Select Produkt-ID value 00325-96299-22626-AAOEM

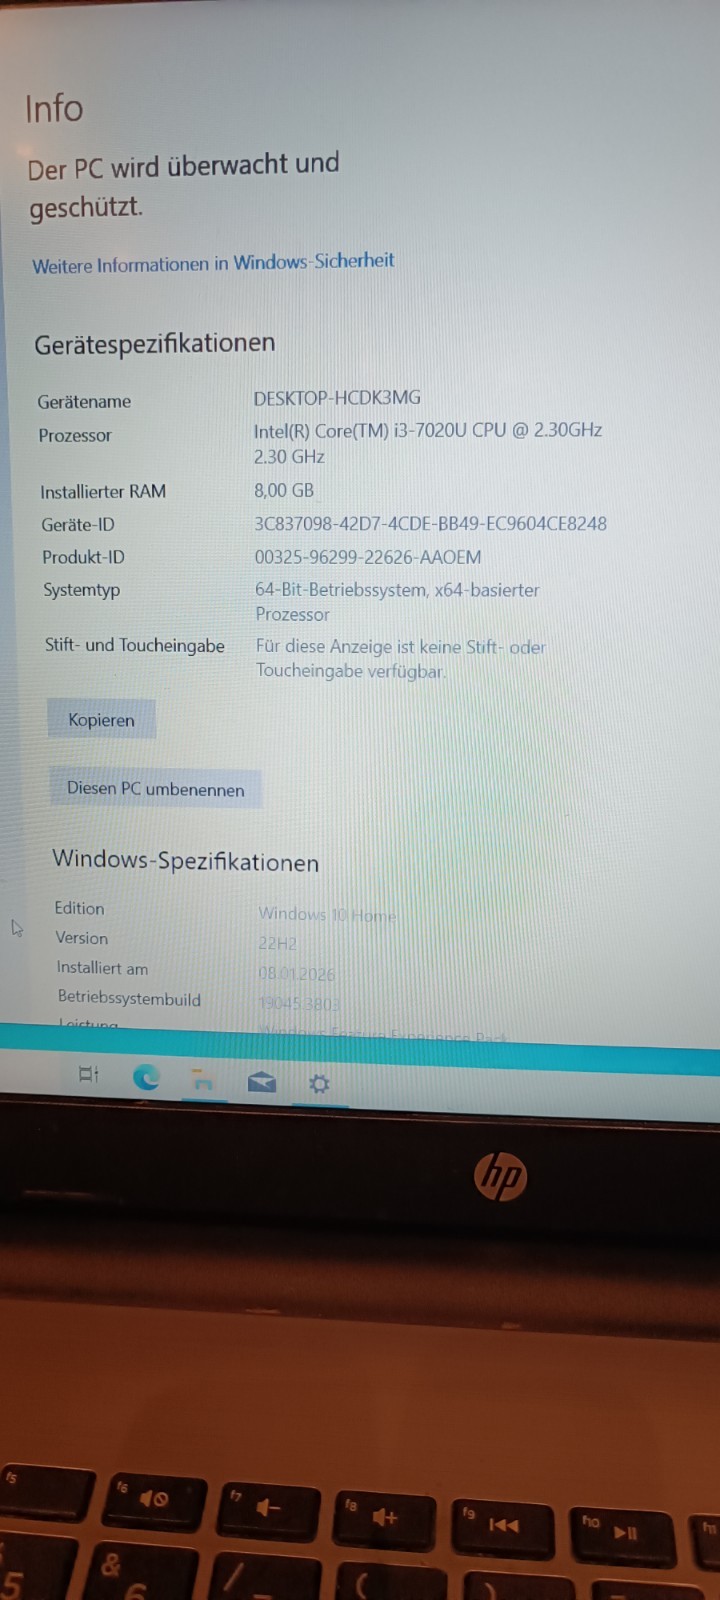click(x=368, y=557)
